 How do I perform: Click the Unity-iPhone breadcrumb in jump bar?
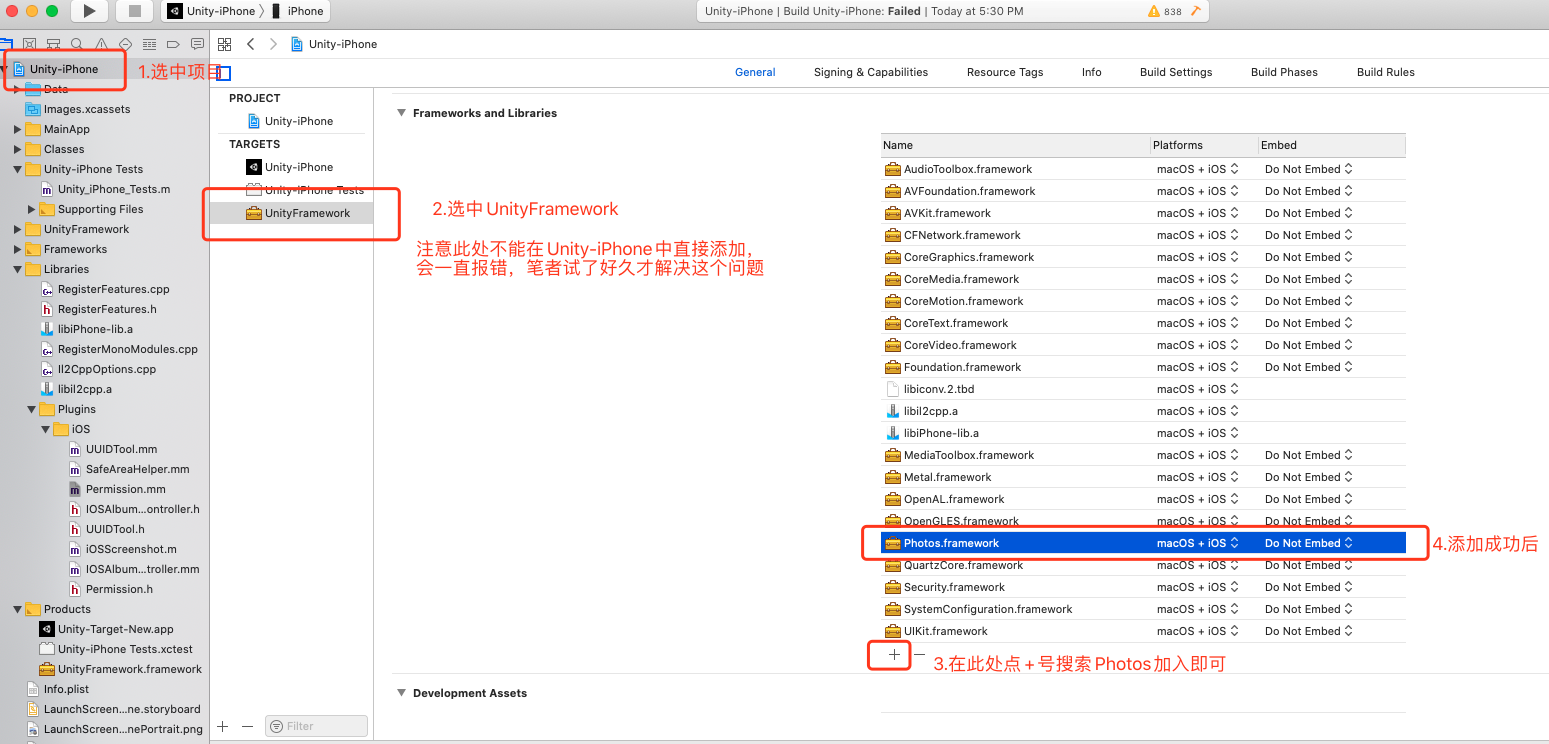click(x=334, y=44)
